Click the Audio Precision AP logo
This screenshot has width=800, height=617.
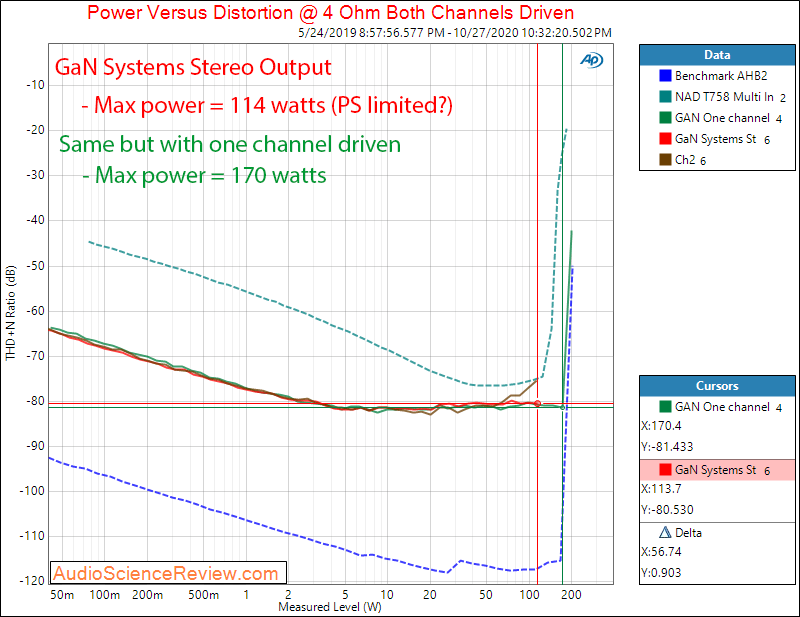click(591, 60)
